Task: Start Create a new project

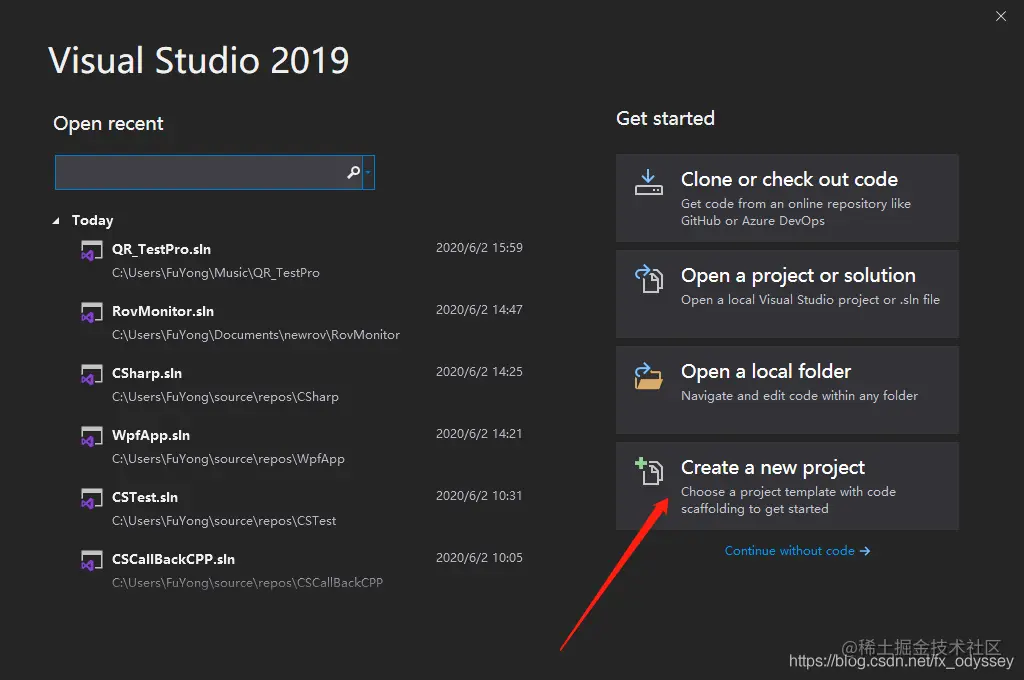Action: (x=787, y=486)
